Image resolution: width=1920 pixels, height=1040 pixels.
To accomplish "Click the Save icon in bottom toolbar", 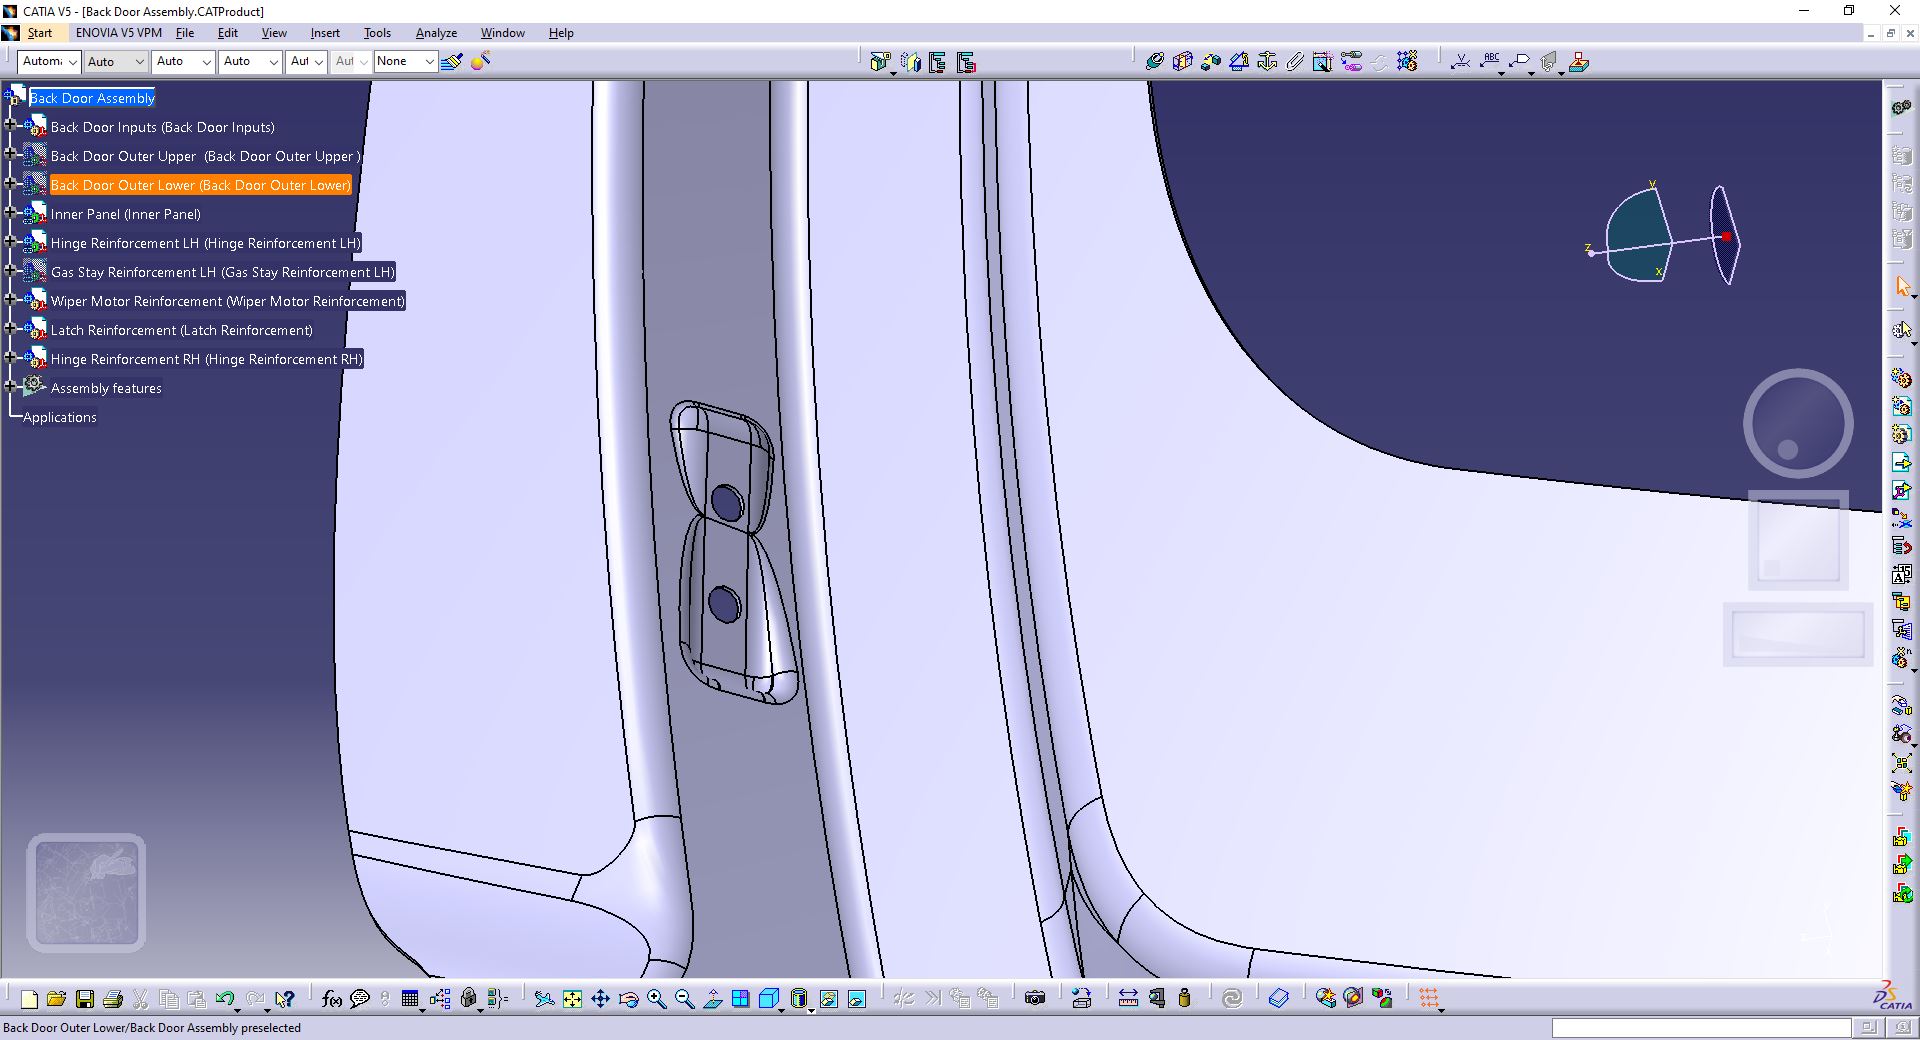I will click(x=85, y=999).
